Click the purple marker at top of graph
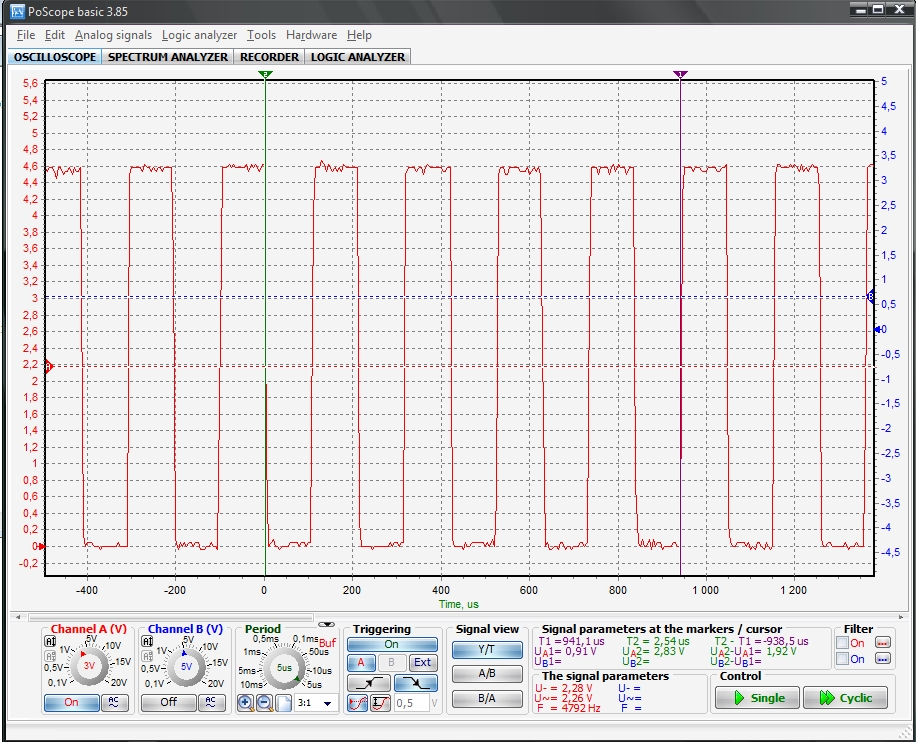 point(681,75)
